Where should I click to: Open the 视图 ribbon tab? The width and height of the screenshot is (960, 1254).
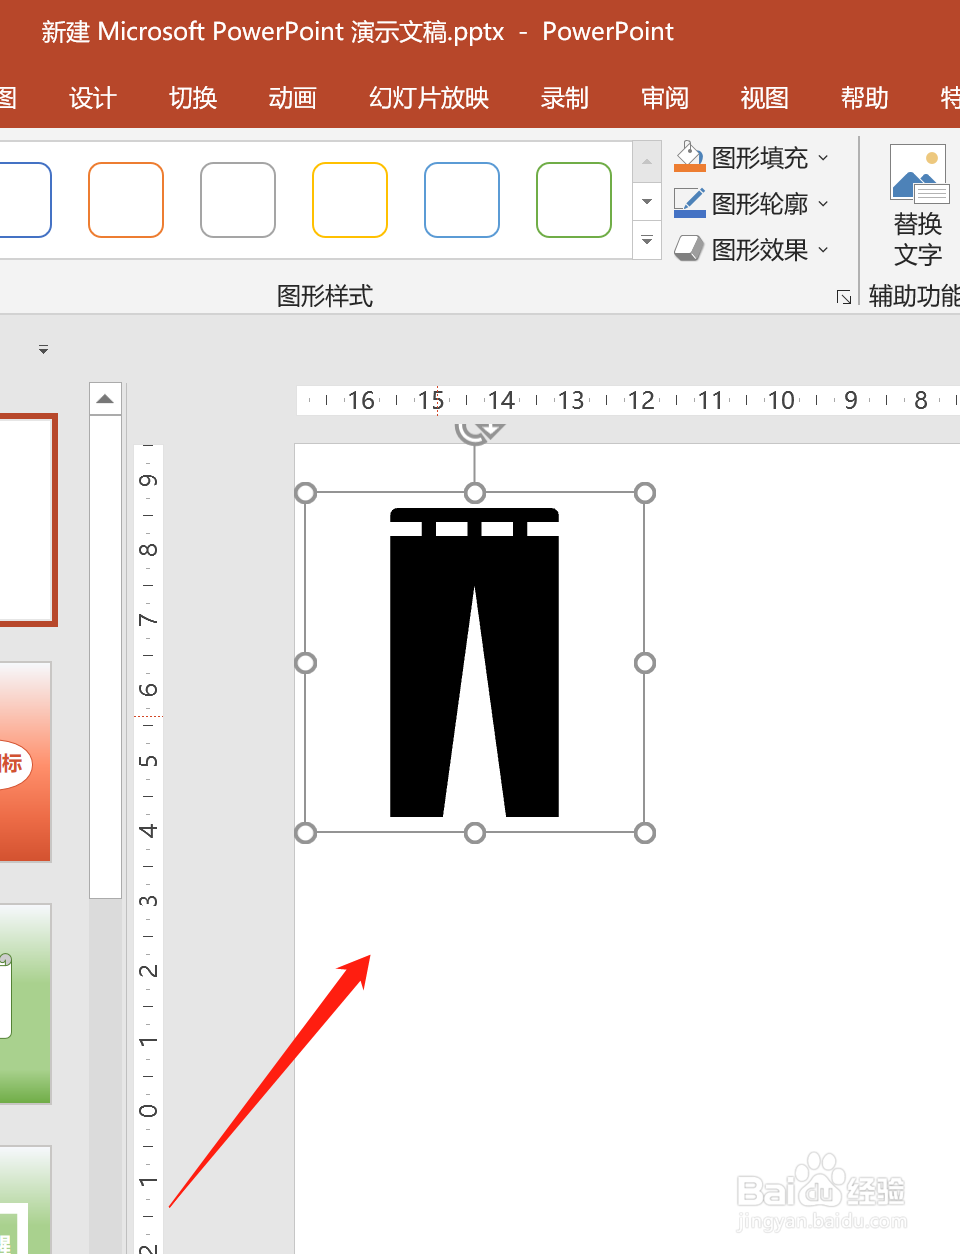[x=763, y=97]
